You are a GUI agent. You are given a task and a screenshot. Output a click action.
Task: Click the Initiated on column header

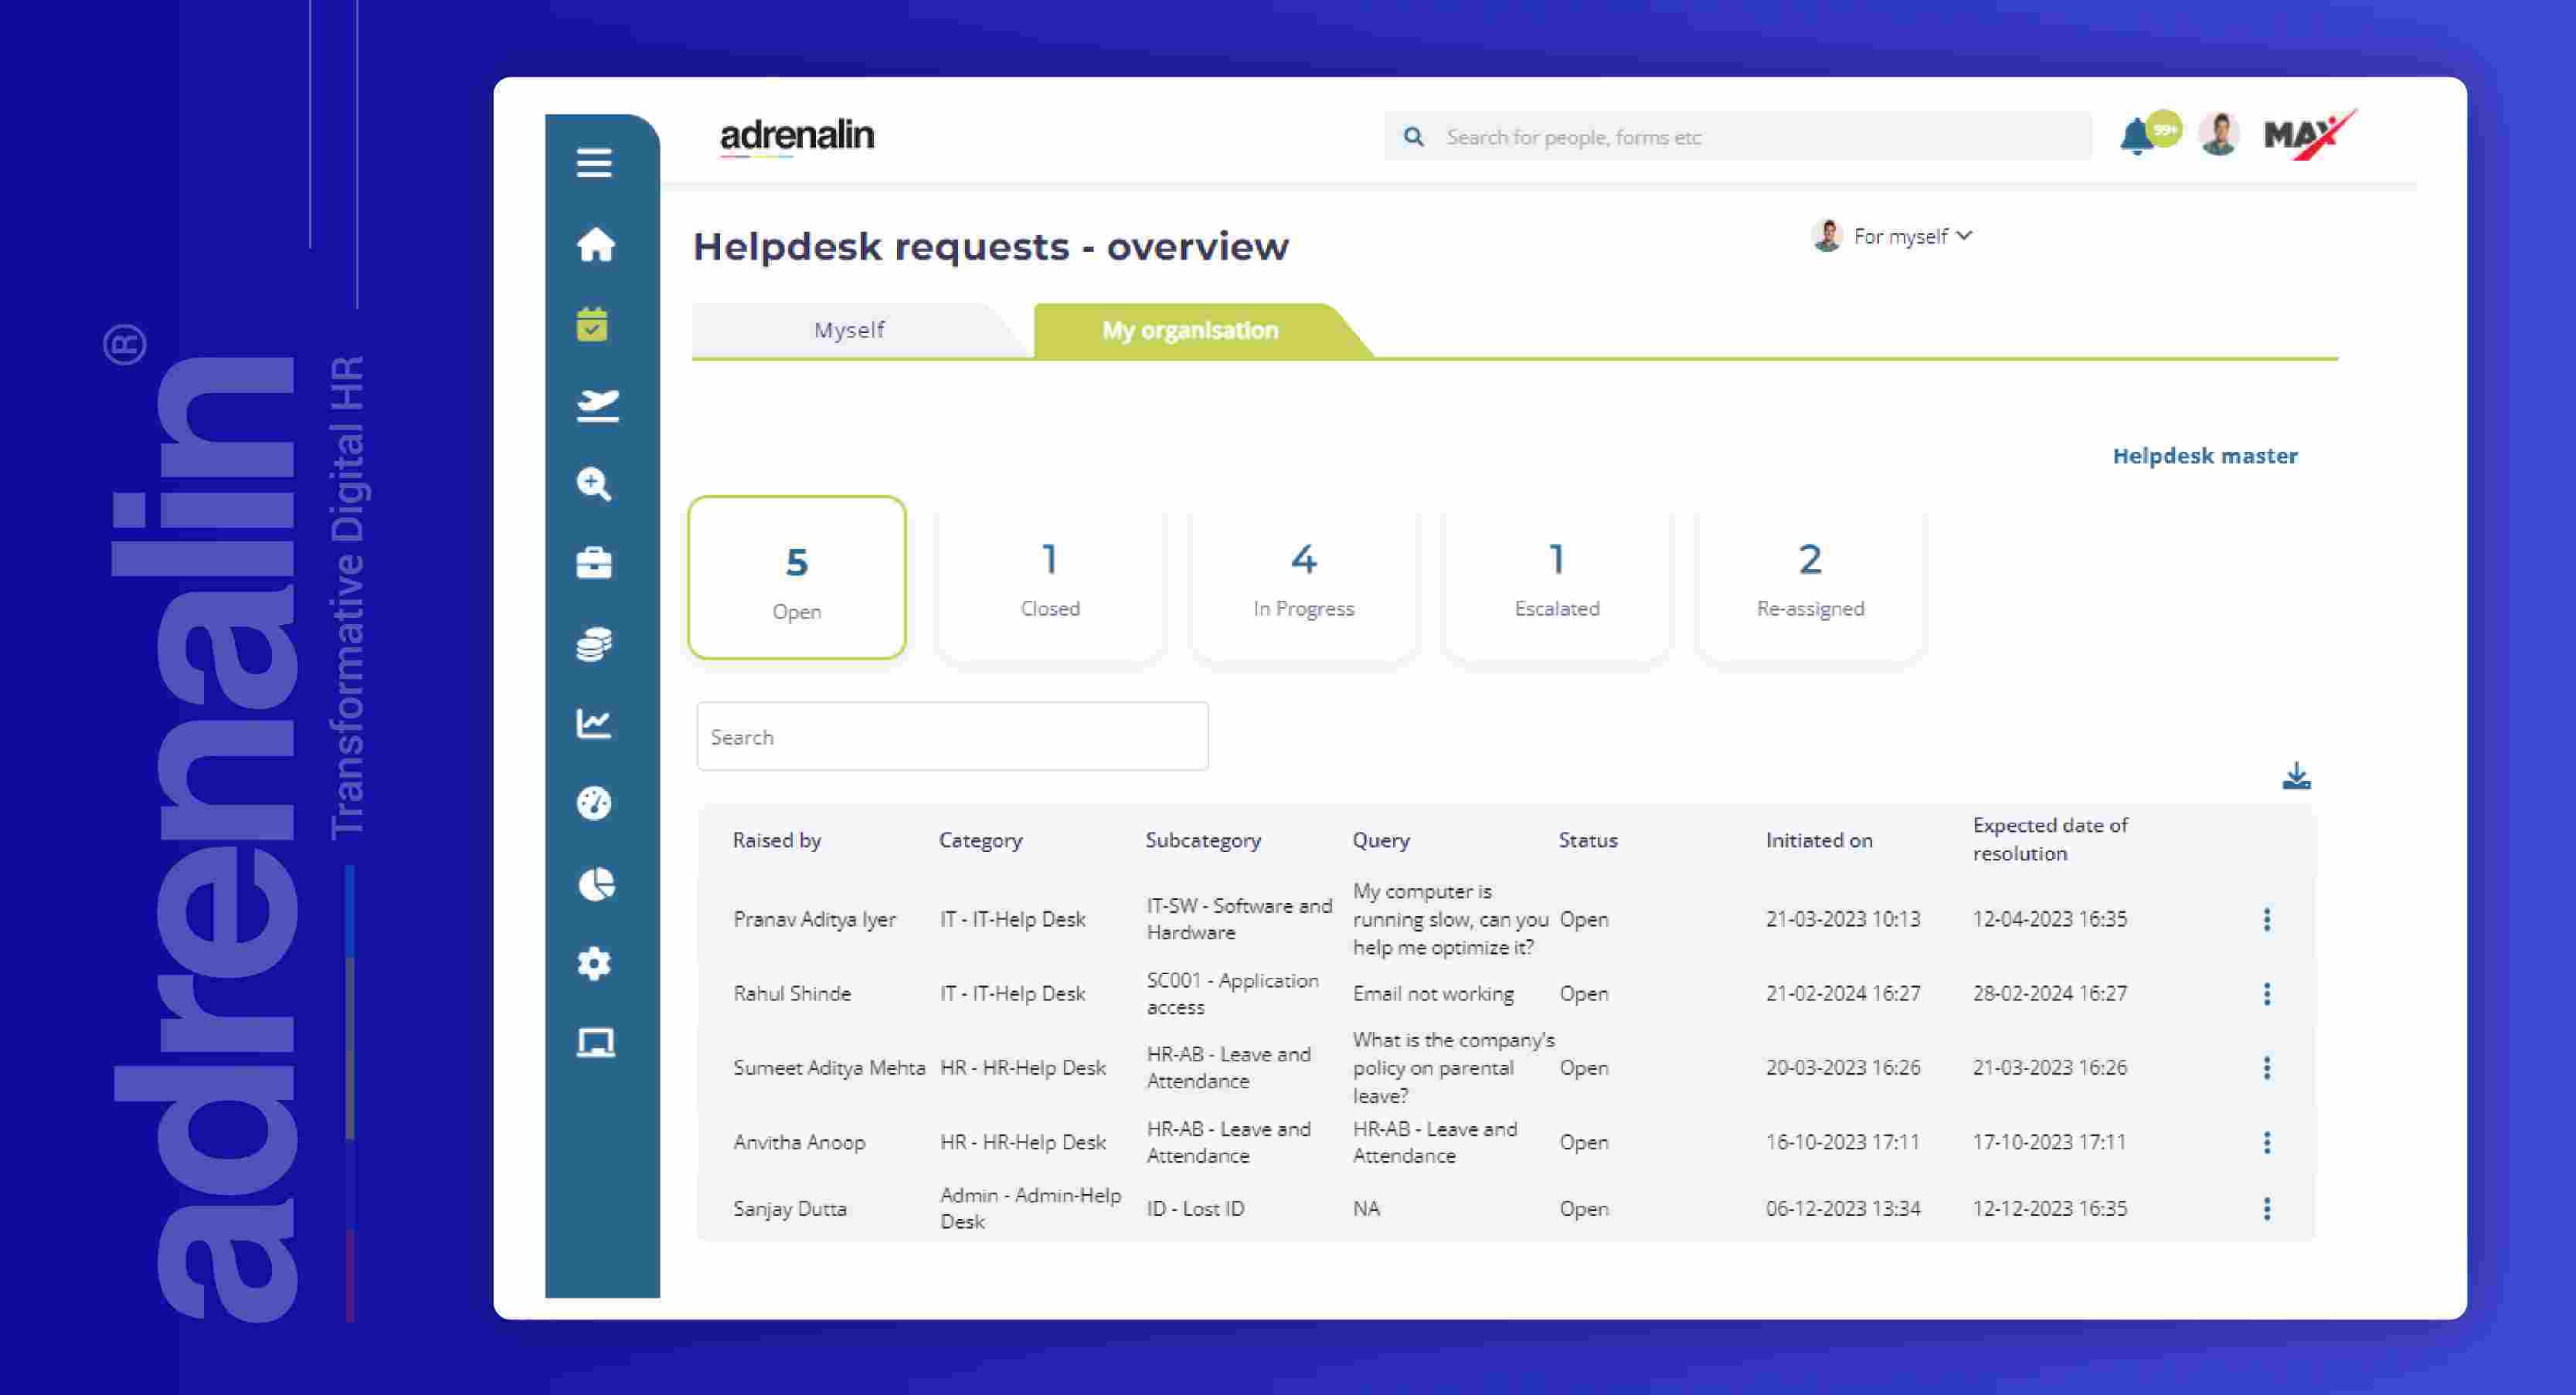1819,840
